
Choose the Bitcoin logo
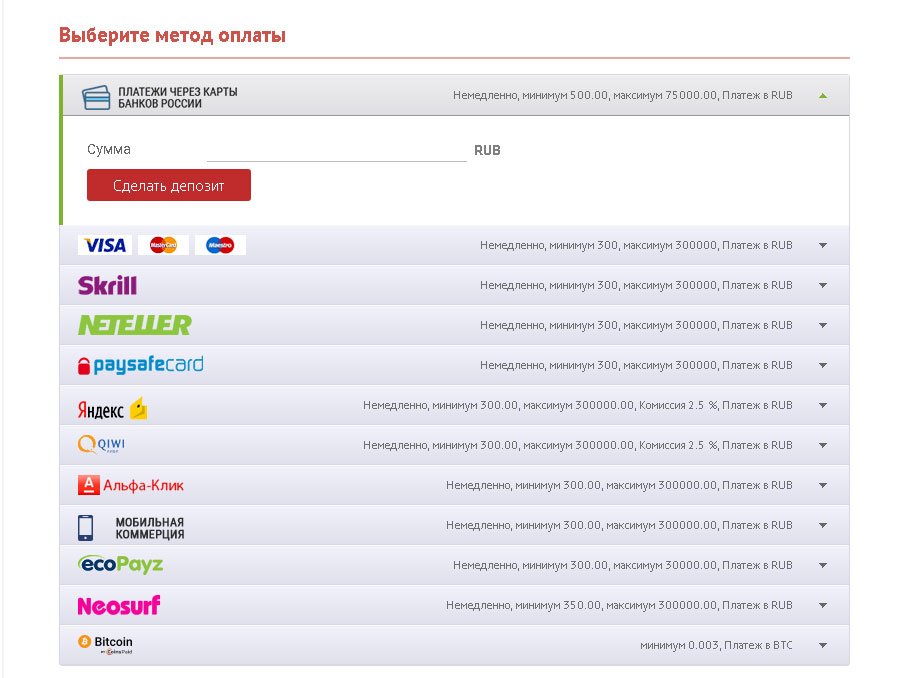[106, 644]
